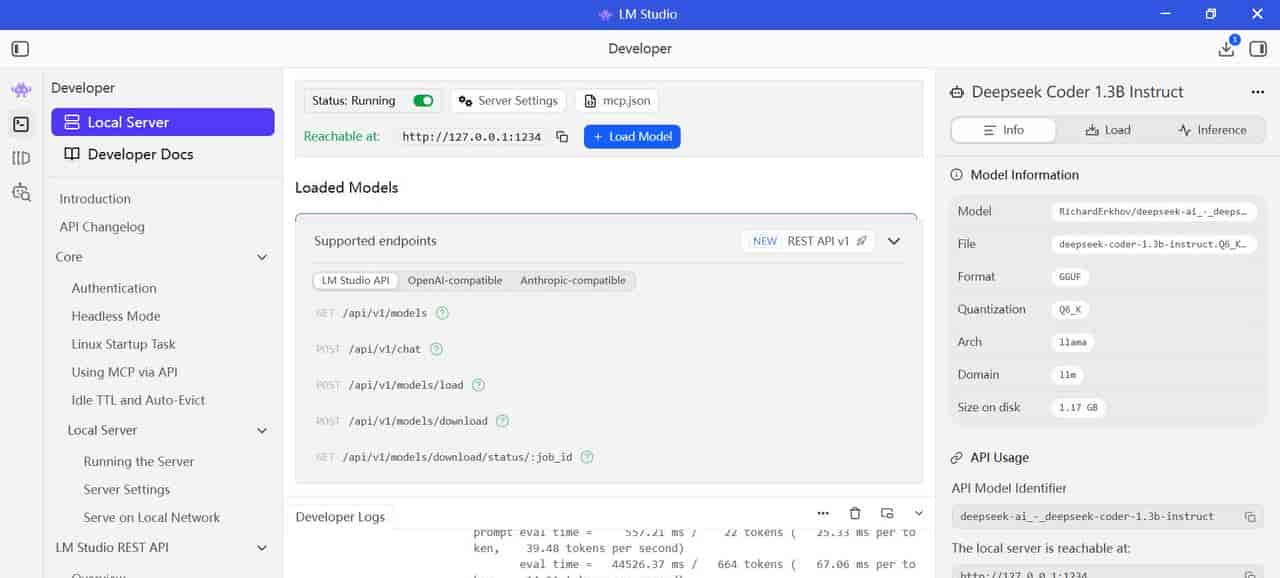The height and width of the screenshot is (578, 1280).
Task: Open Server Settings docs page in sidebar
Action: [127, 490]
